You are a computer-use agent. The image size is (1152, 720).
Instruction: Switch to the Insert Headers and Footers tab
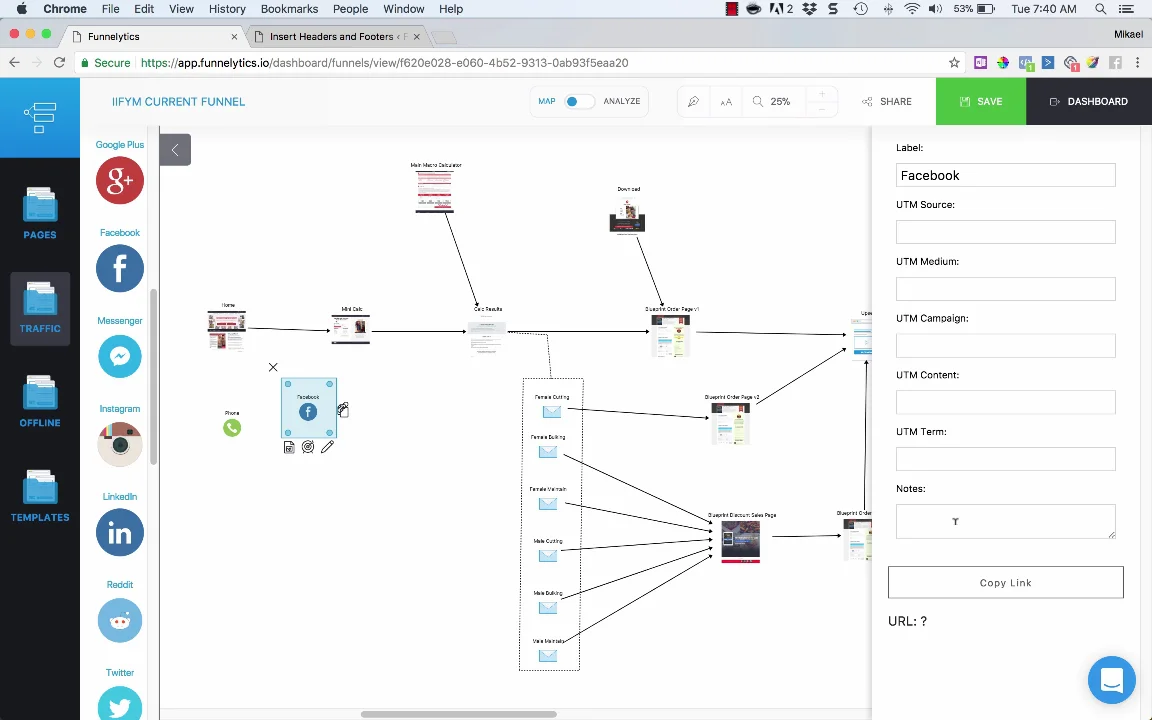tap(336, 36)
